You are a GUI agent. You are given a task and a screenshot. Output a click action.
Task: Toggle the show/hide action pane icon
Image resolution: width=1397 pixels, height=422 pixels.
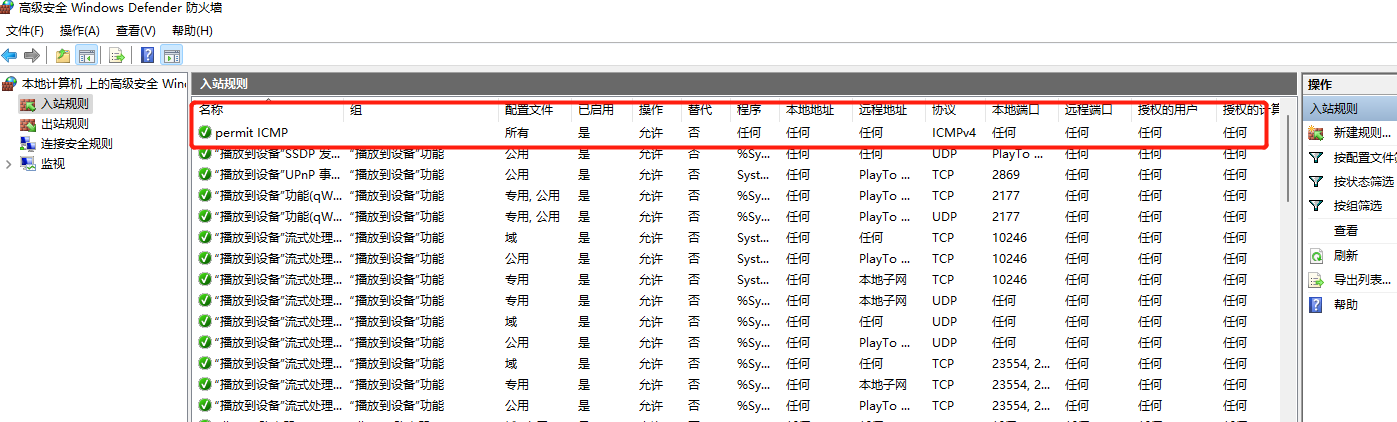coord(171,56)
